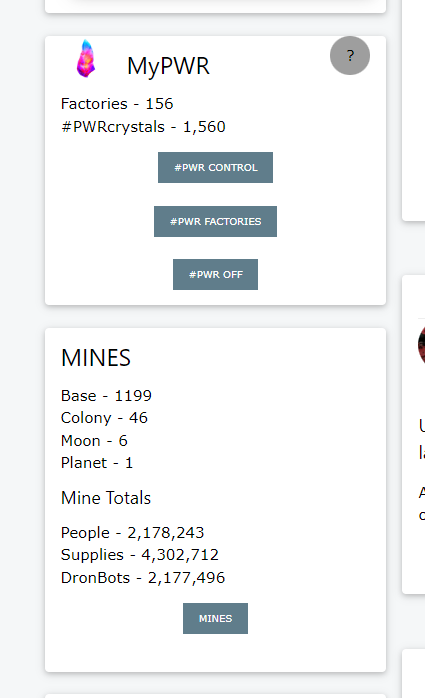
Task: Click the MyPWR card title
Action: click(x=168, y=66)
